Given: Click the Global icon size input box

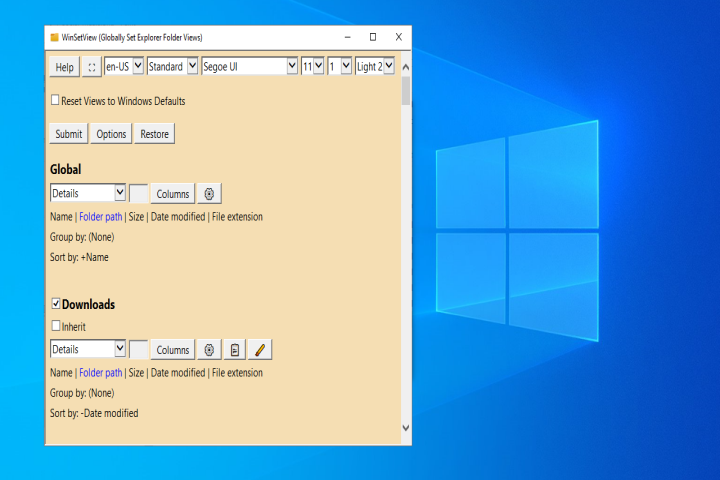Looking at the screenshot, I should (x=139, y=193).
